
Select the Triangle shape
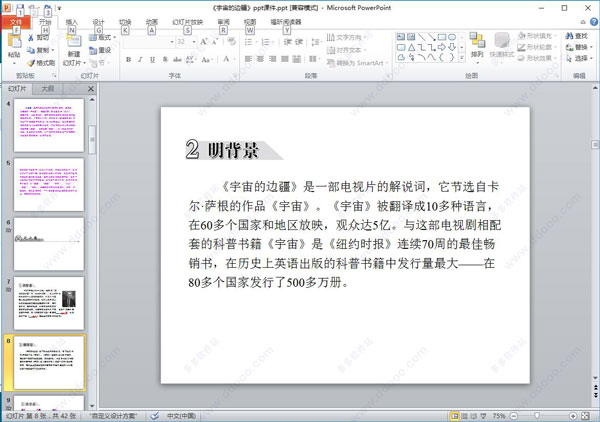point(411,47)
